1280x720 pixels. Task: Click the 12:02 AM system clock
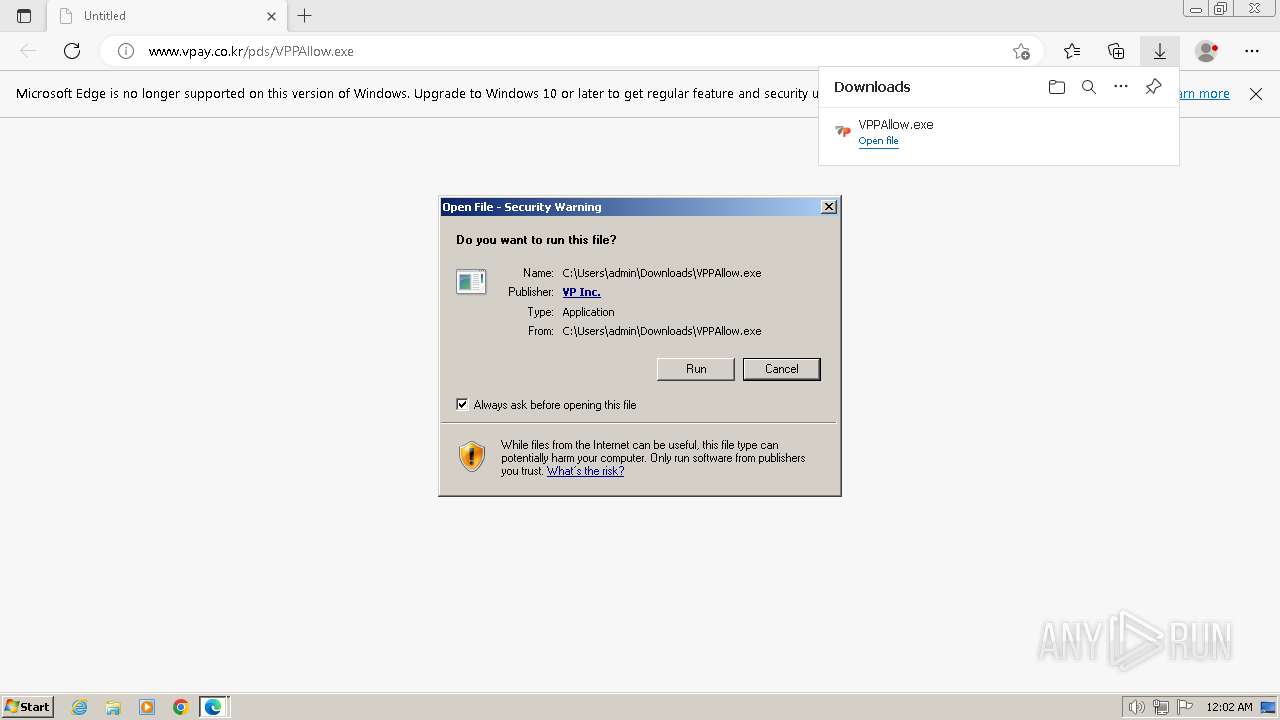click(1229, 707)
